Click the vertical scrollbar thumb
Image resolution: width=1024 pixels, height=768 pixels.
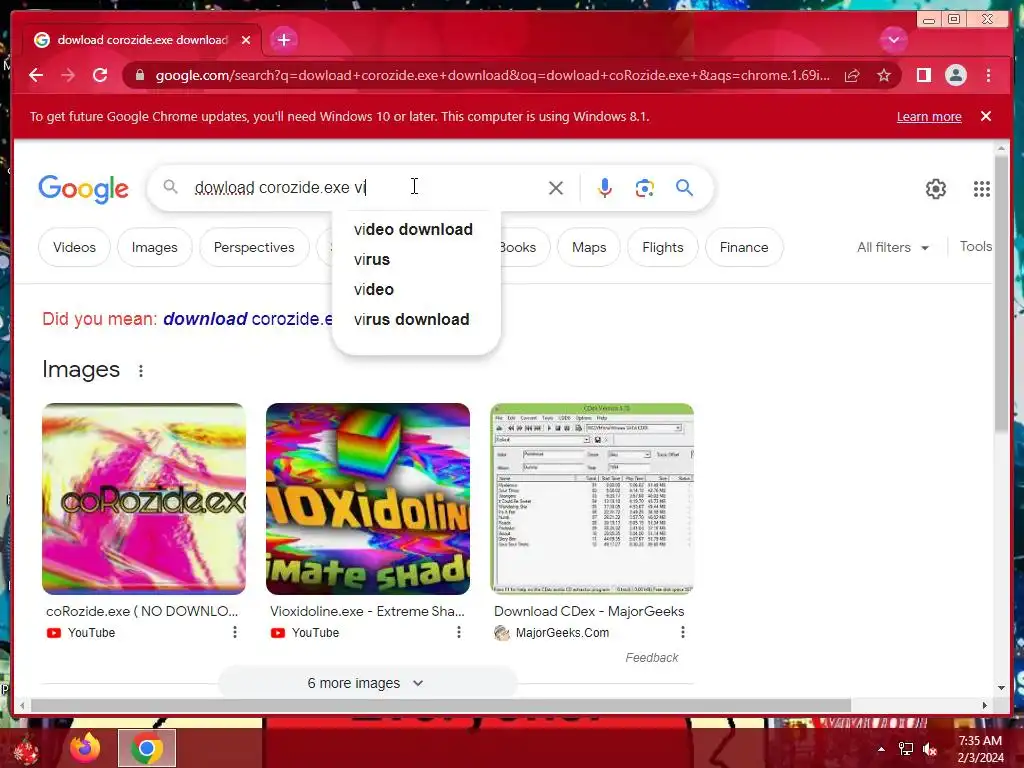[x=1001, y=293]
